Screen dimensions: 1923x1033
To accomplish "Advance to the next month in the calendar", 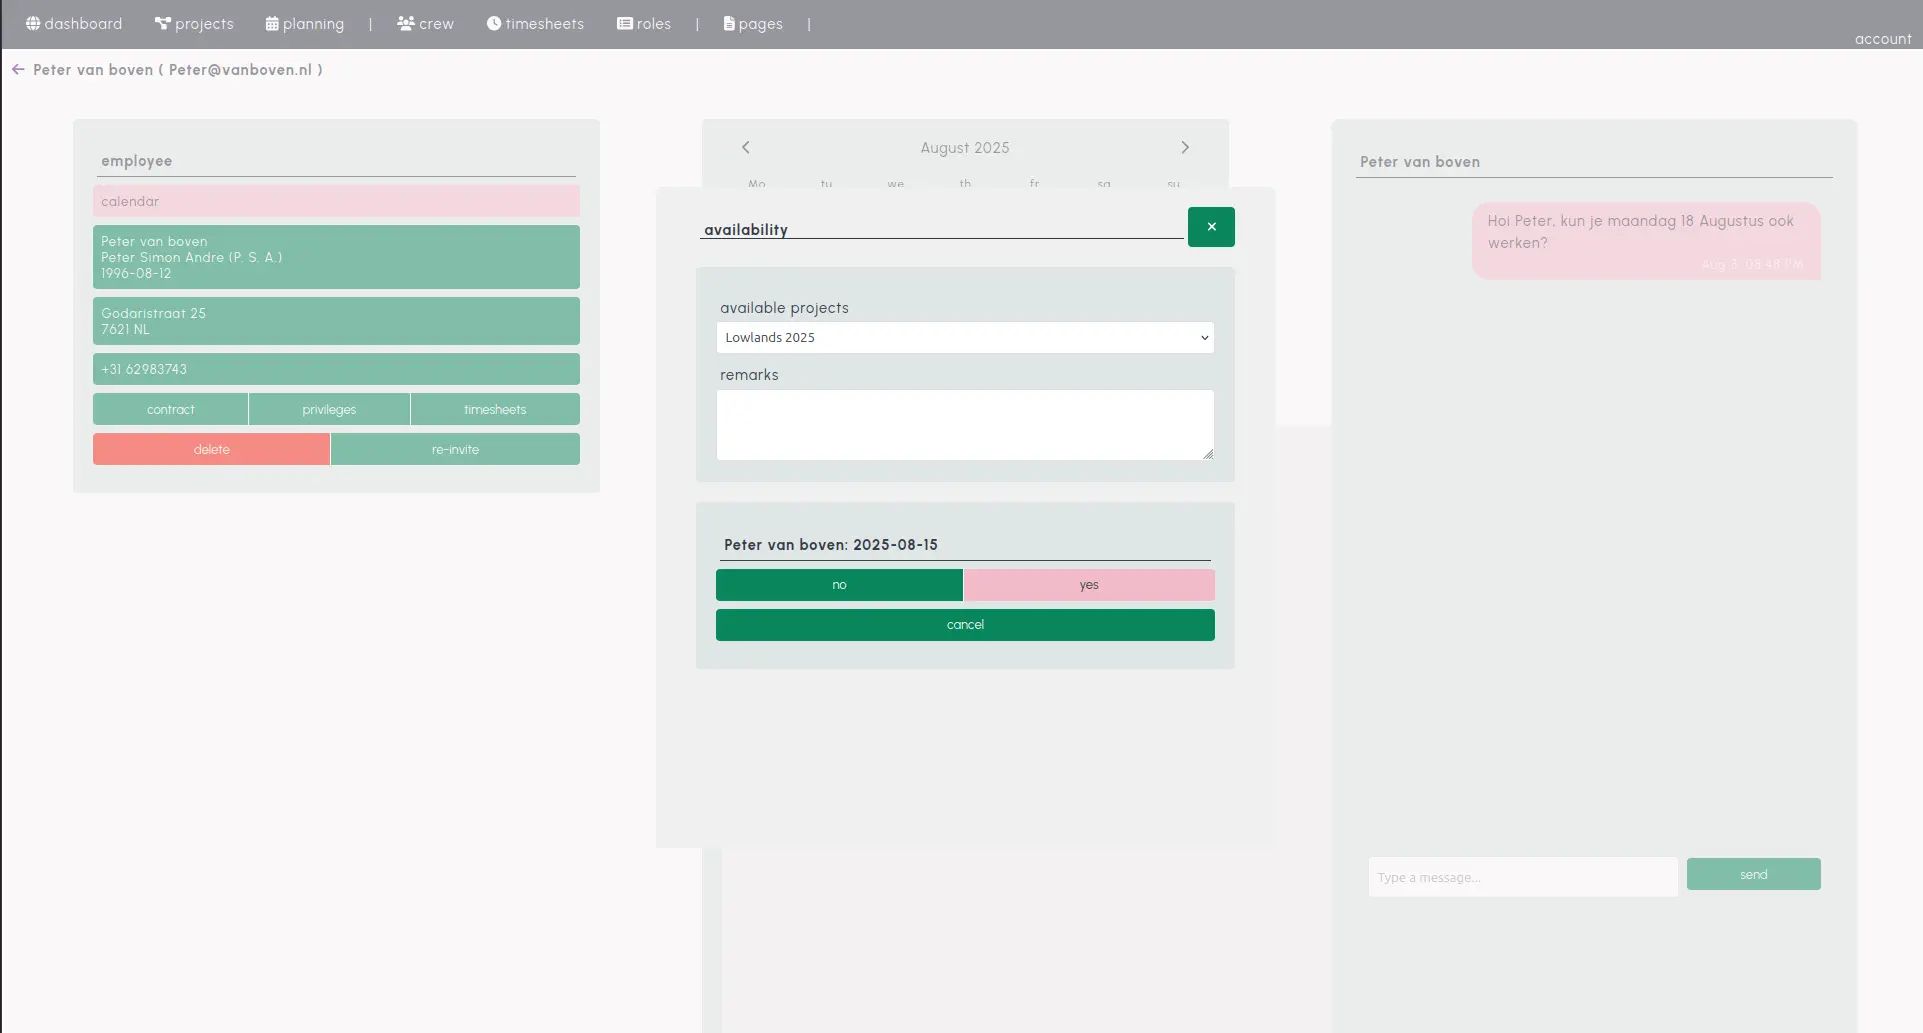I will tap(1185, 147).
